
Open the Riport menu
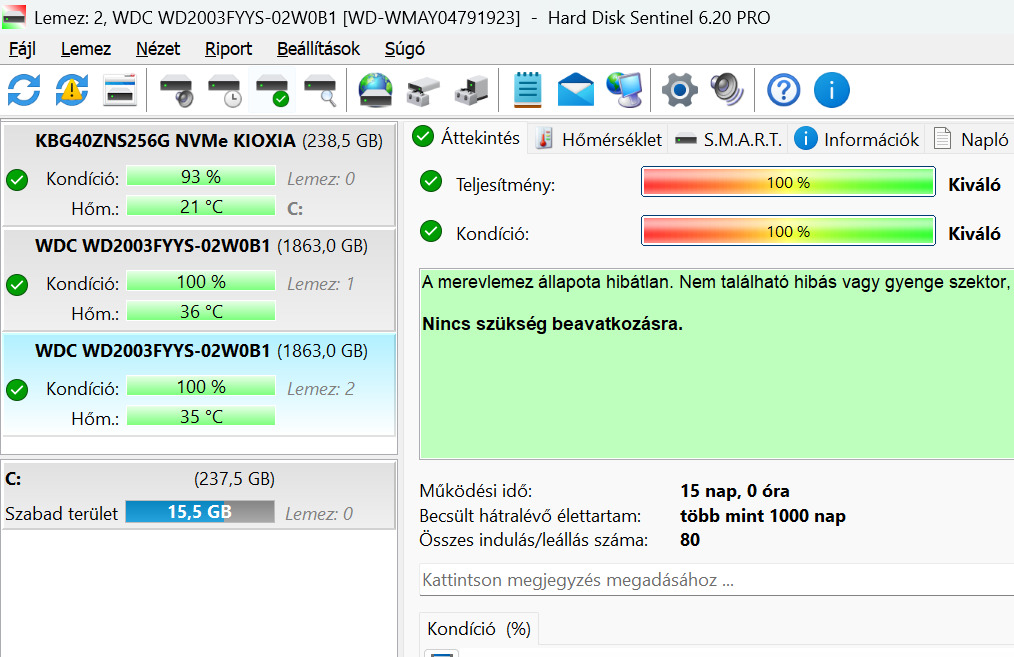point(228,49)
